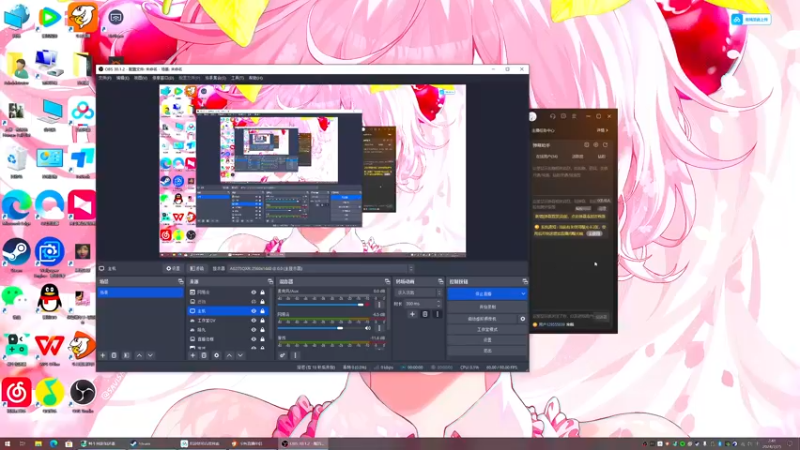Open the Windows Start button on the taskbar
The height and width of the screenshot is (450, 800).
point(7,444)
